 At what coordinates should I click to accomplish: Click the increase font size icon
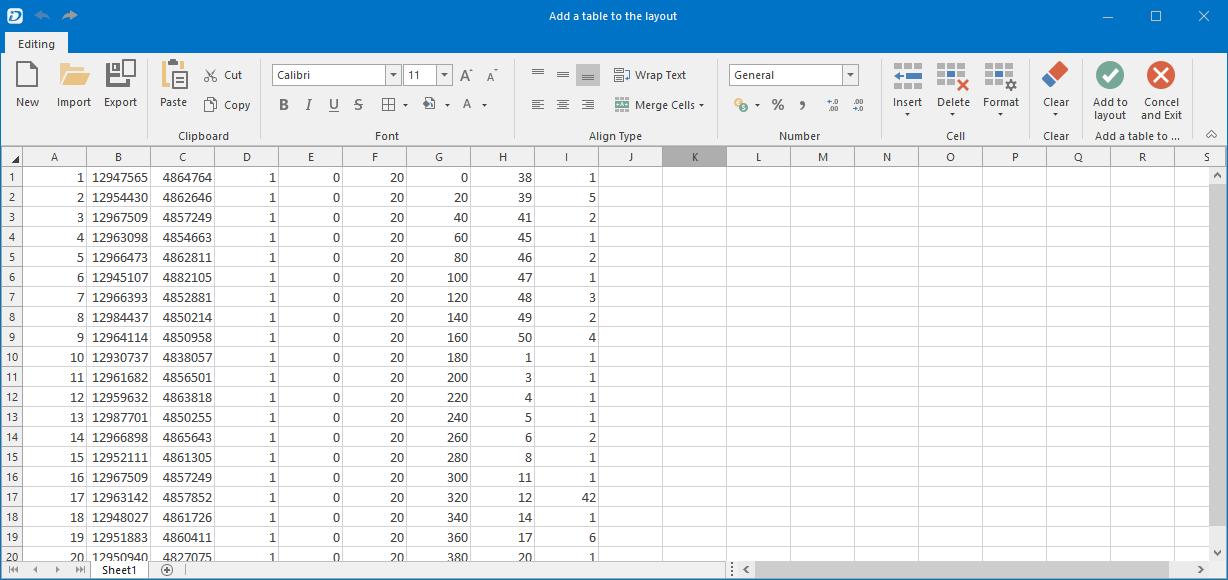tap(466, 75)
